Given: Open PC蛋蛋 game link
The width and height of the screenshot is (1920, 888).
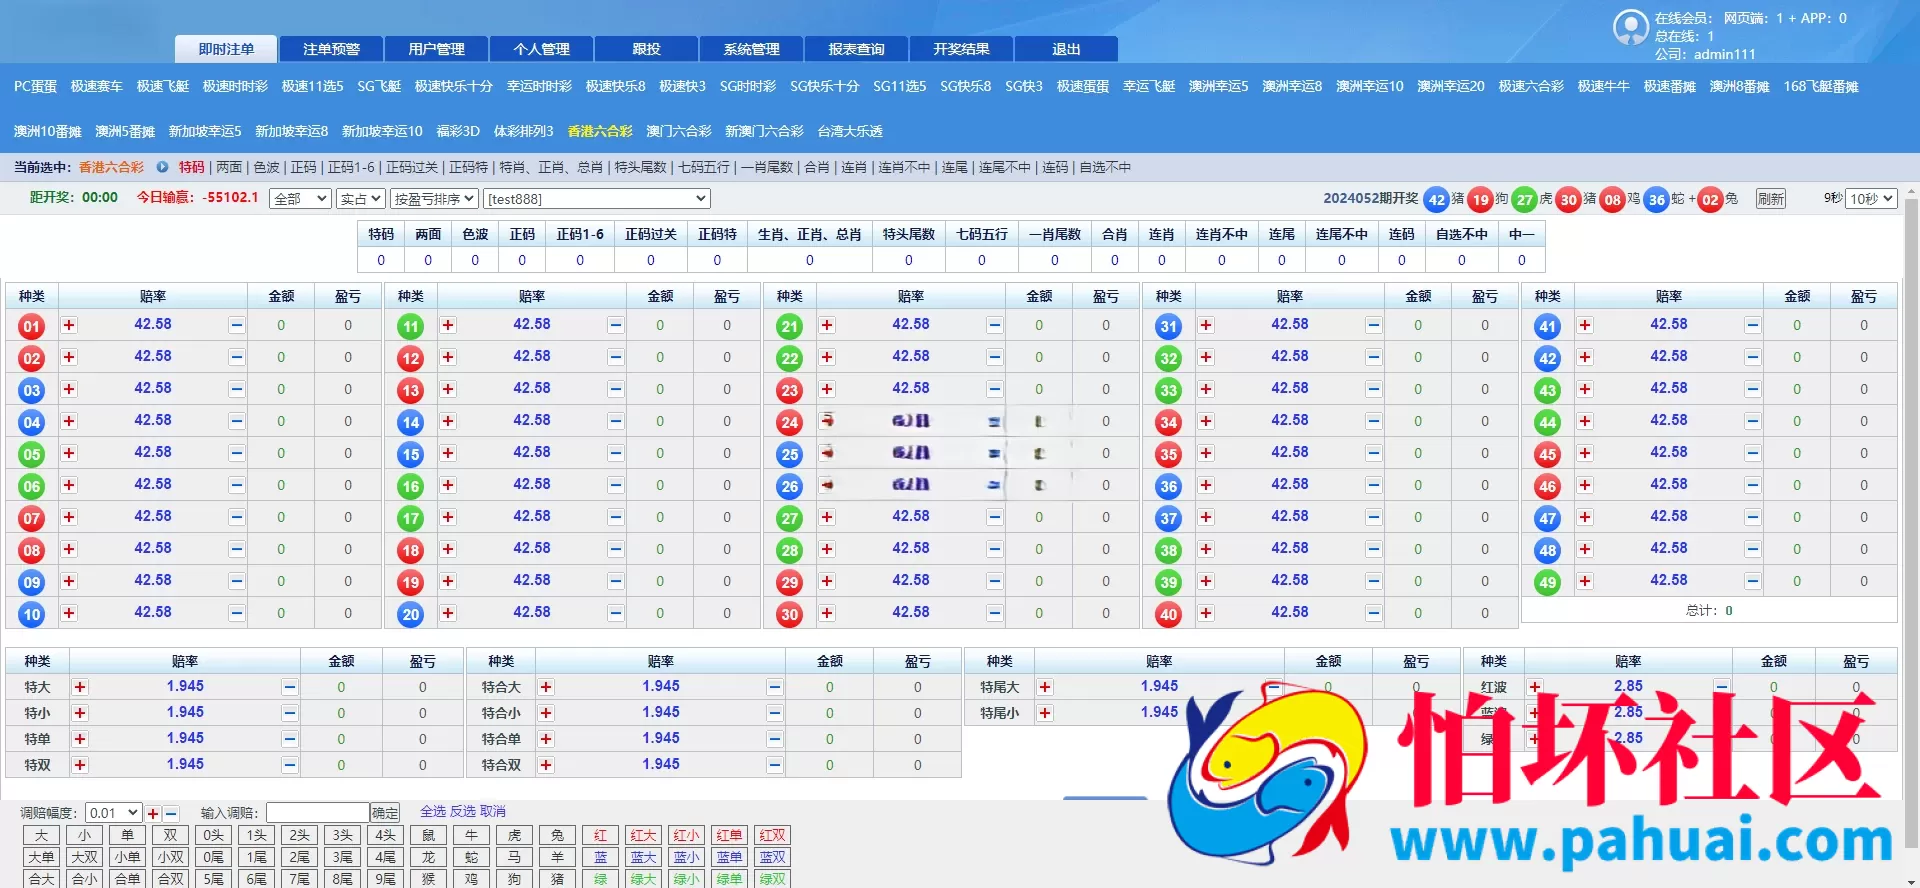Looking at the screenshot, I should coord(35,86).
